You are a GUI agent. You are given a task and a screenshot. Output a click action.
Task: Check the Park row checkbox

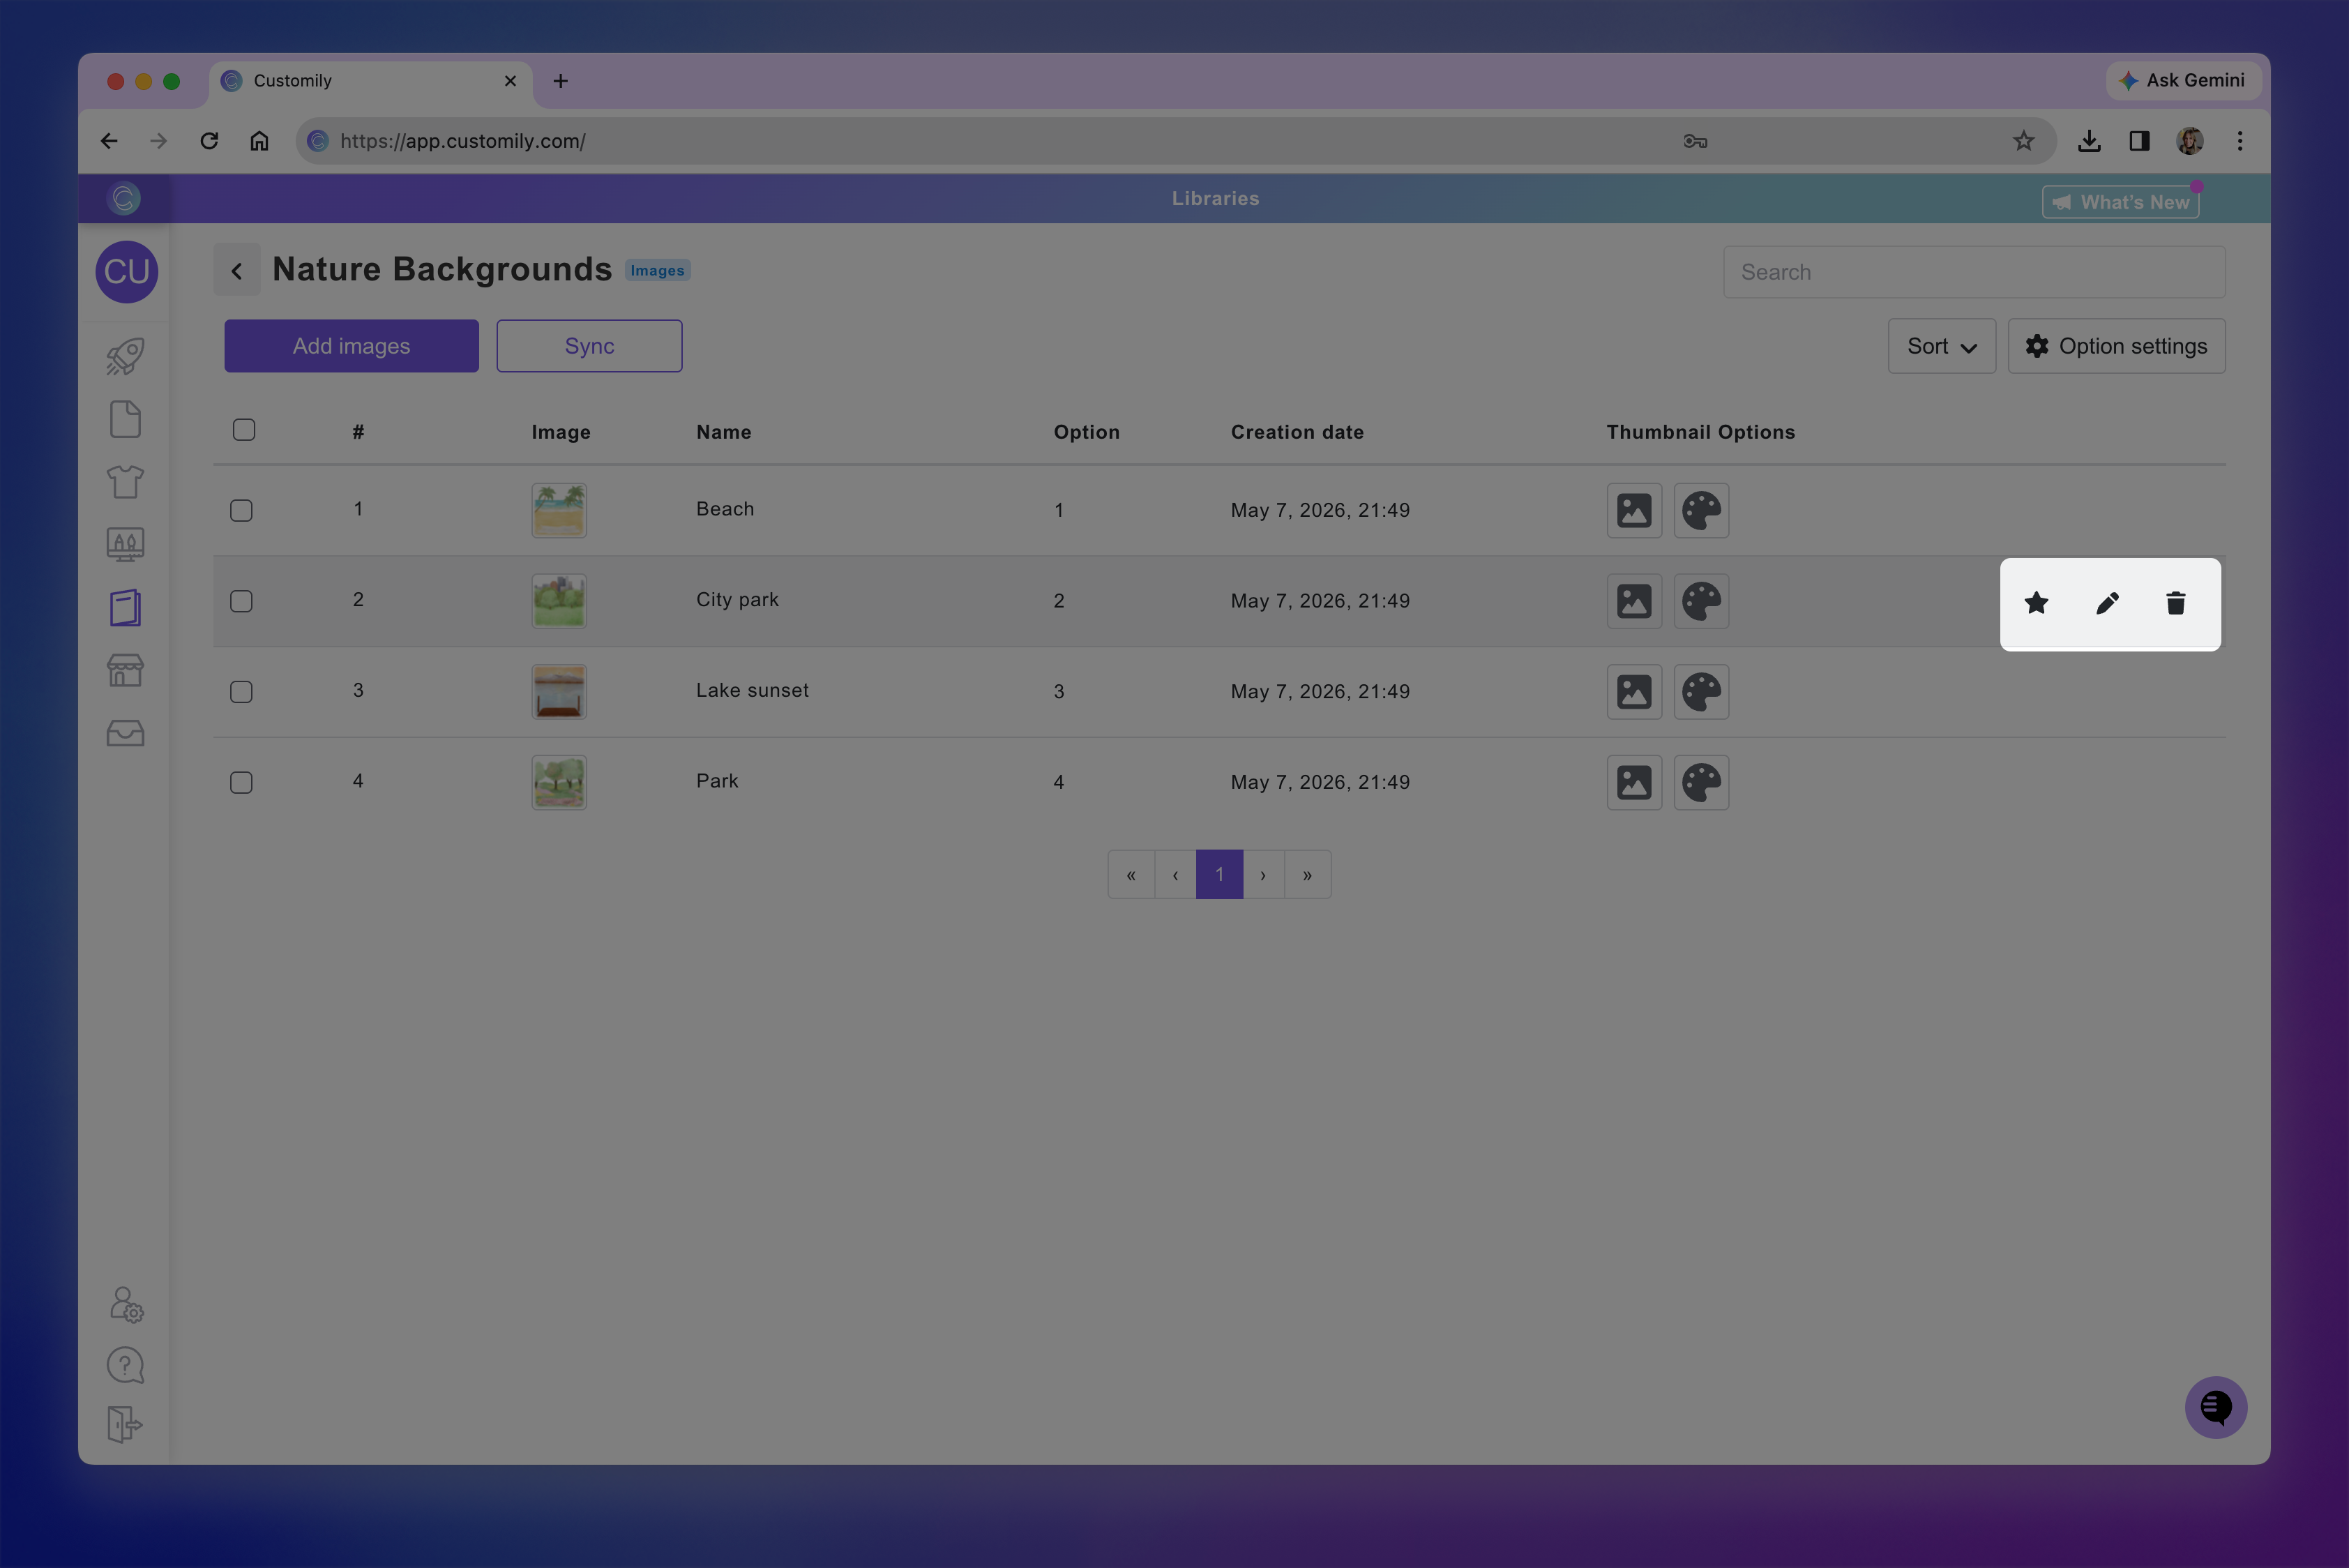point(241,782)
